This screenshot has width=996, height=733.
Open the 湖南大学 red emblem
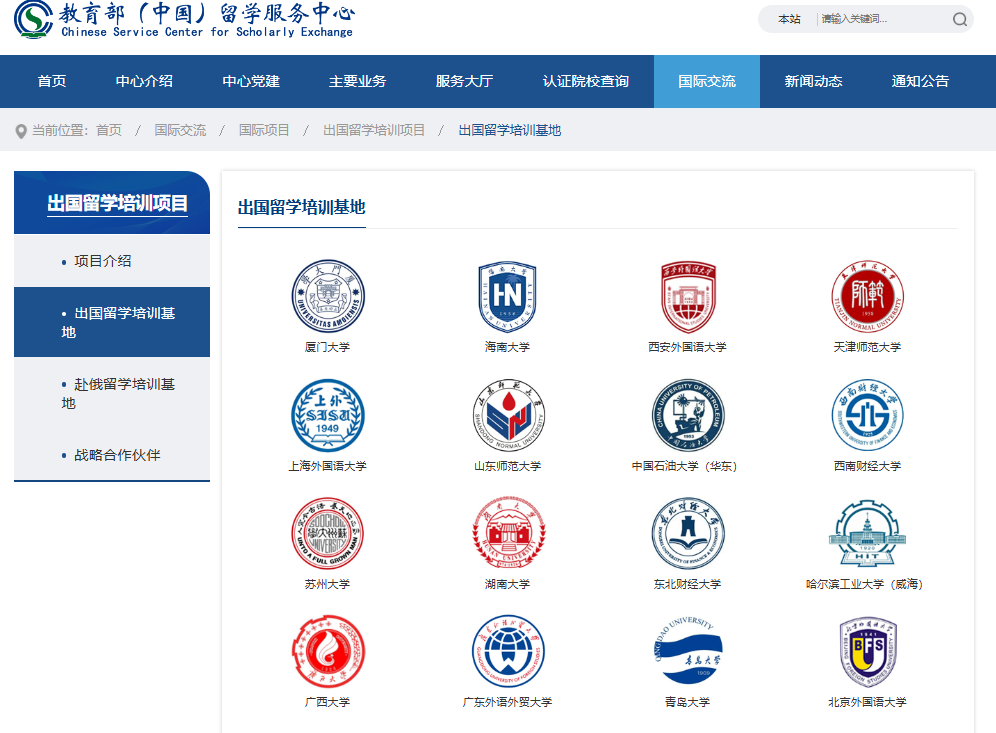coord(508,534)
